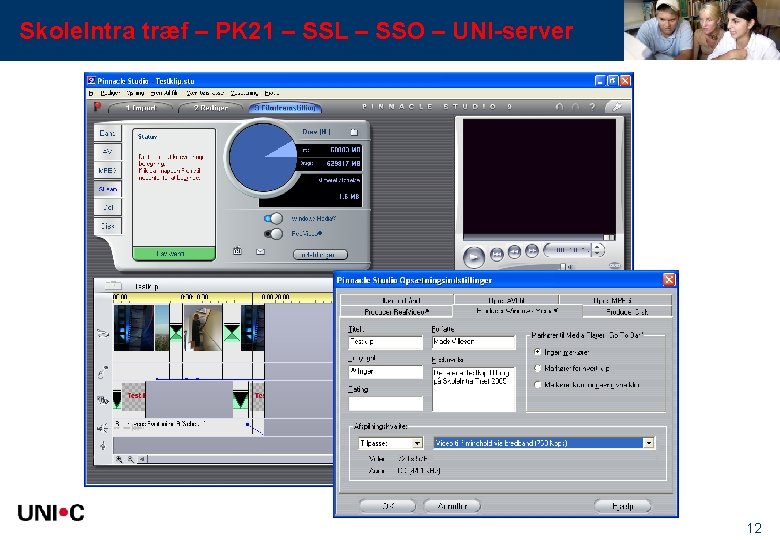Viewport: 780px width, 540px height.
Task: Select the 3 Filmfremstilling mode tab
Action: 286,108
